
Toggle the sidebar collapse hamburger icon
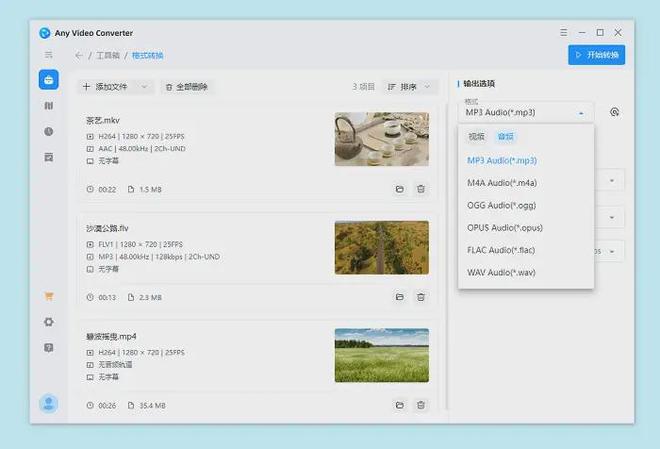pyautogui.click(x=48, y=54)
